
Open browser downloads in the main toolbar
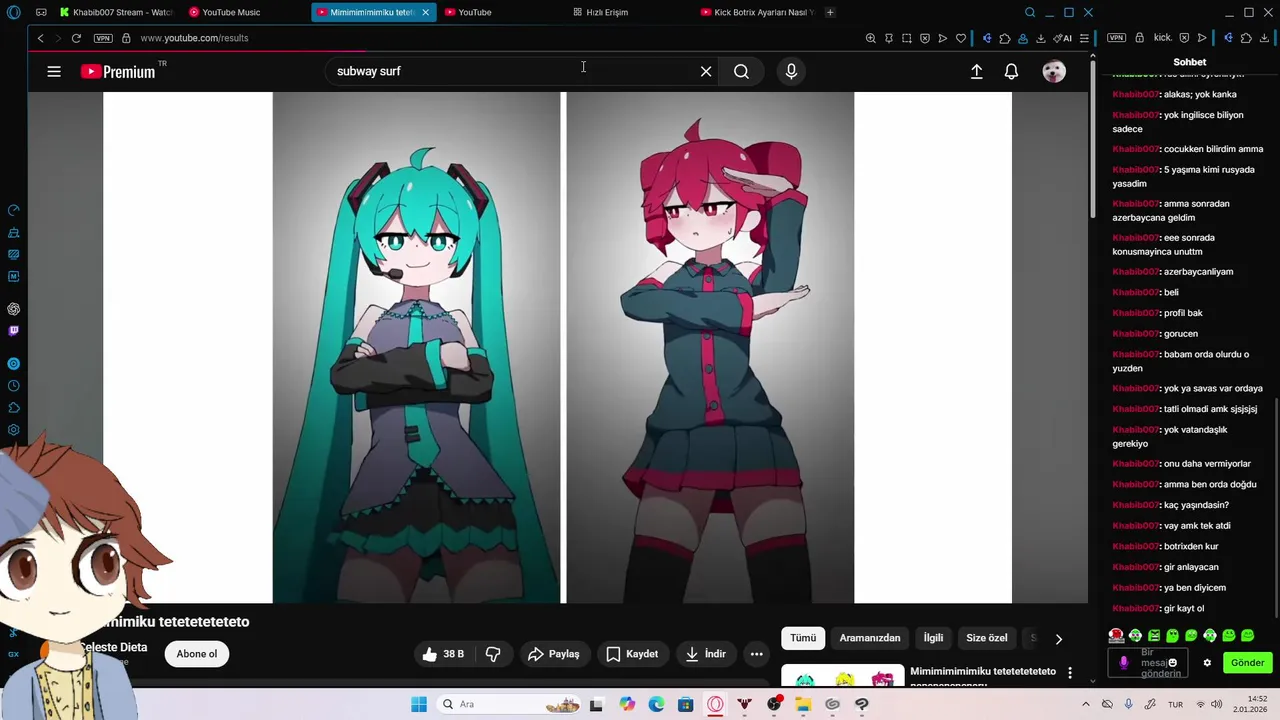click(x=1041, y=38)
